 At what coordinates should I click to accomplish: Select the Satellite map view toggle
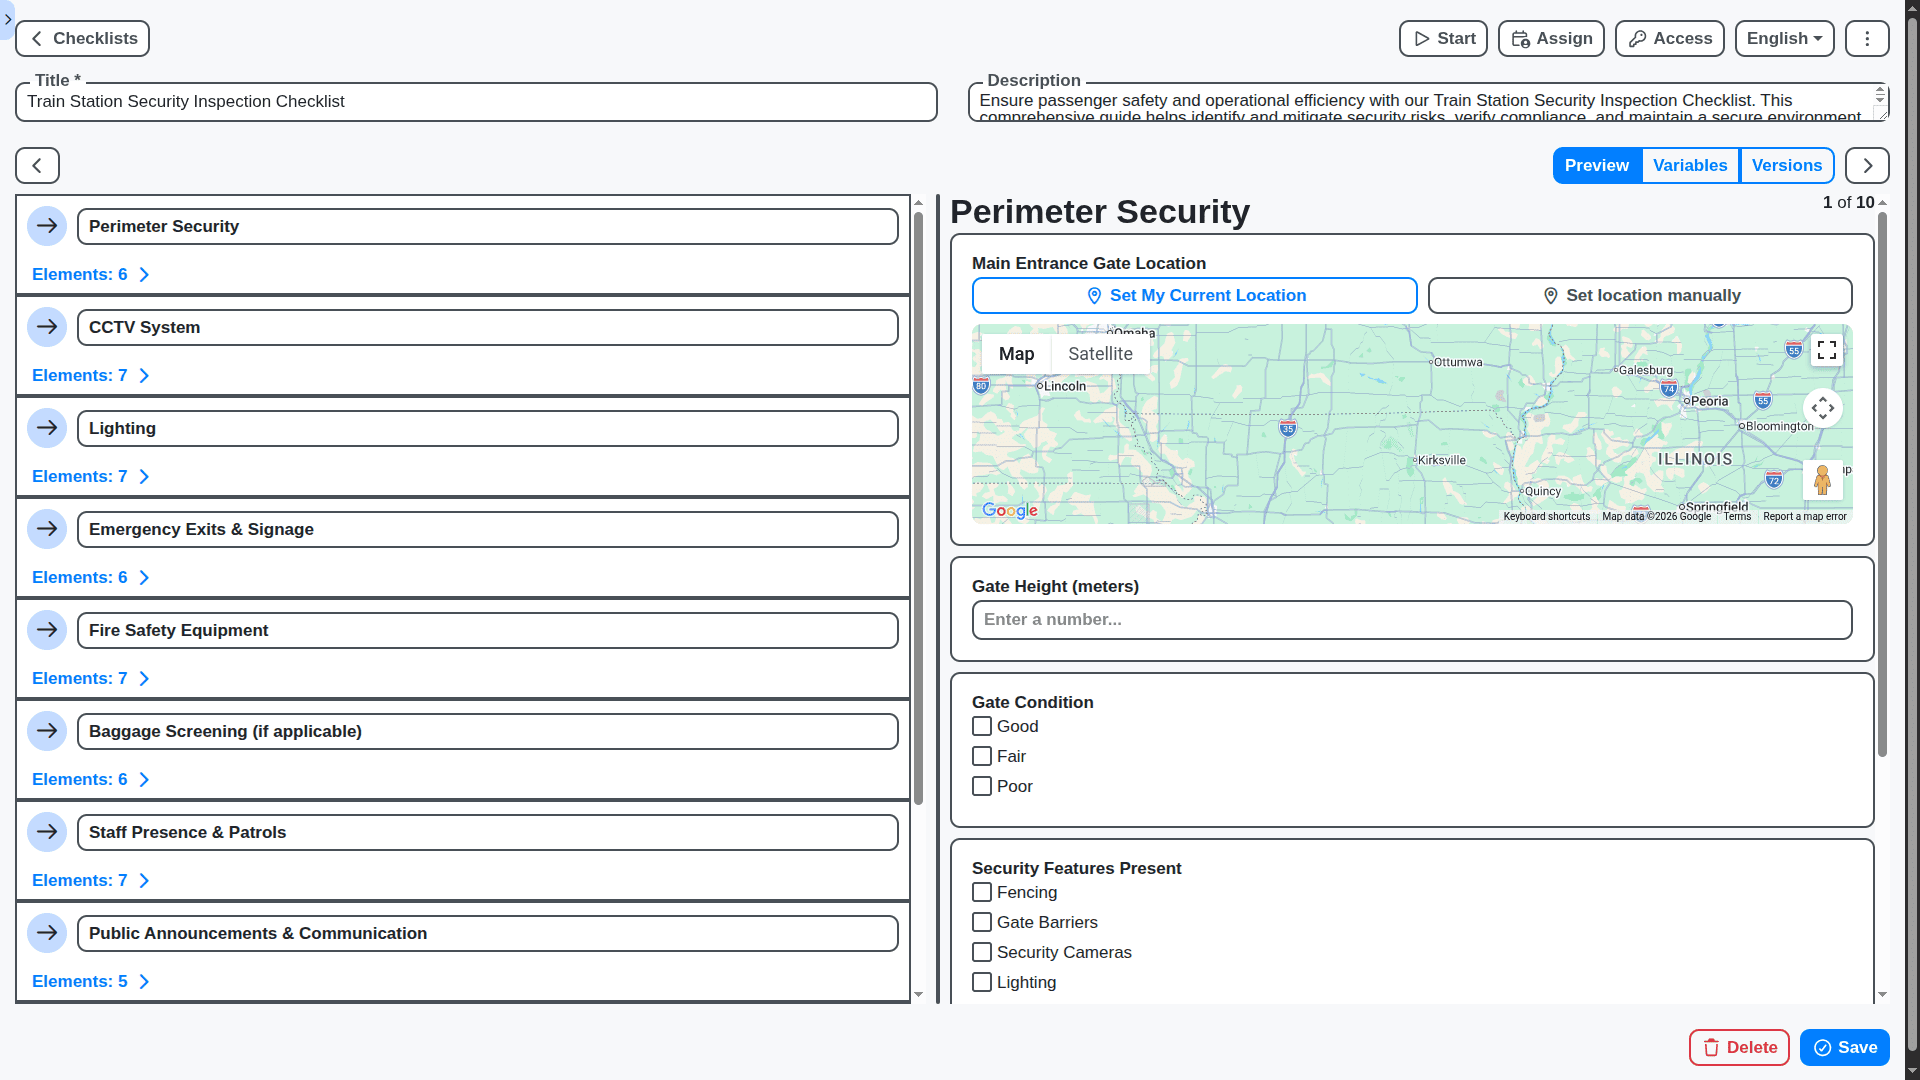point(1100,353)
